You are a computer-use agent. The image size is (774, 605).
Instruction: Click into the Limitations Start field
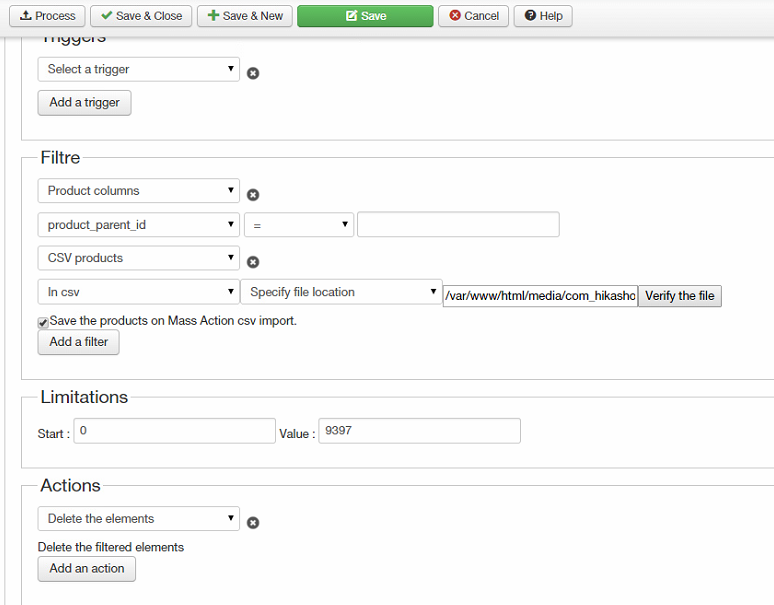(175, 431)
